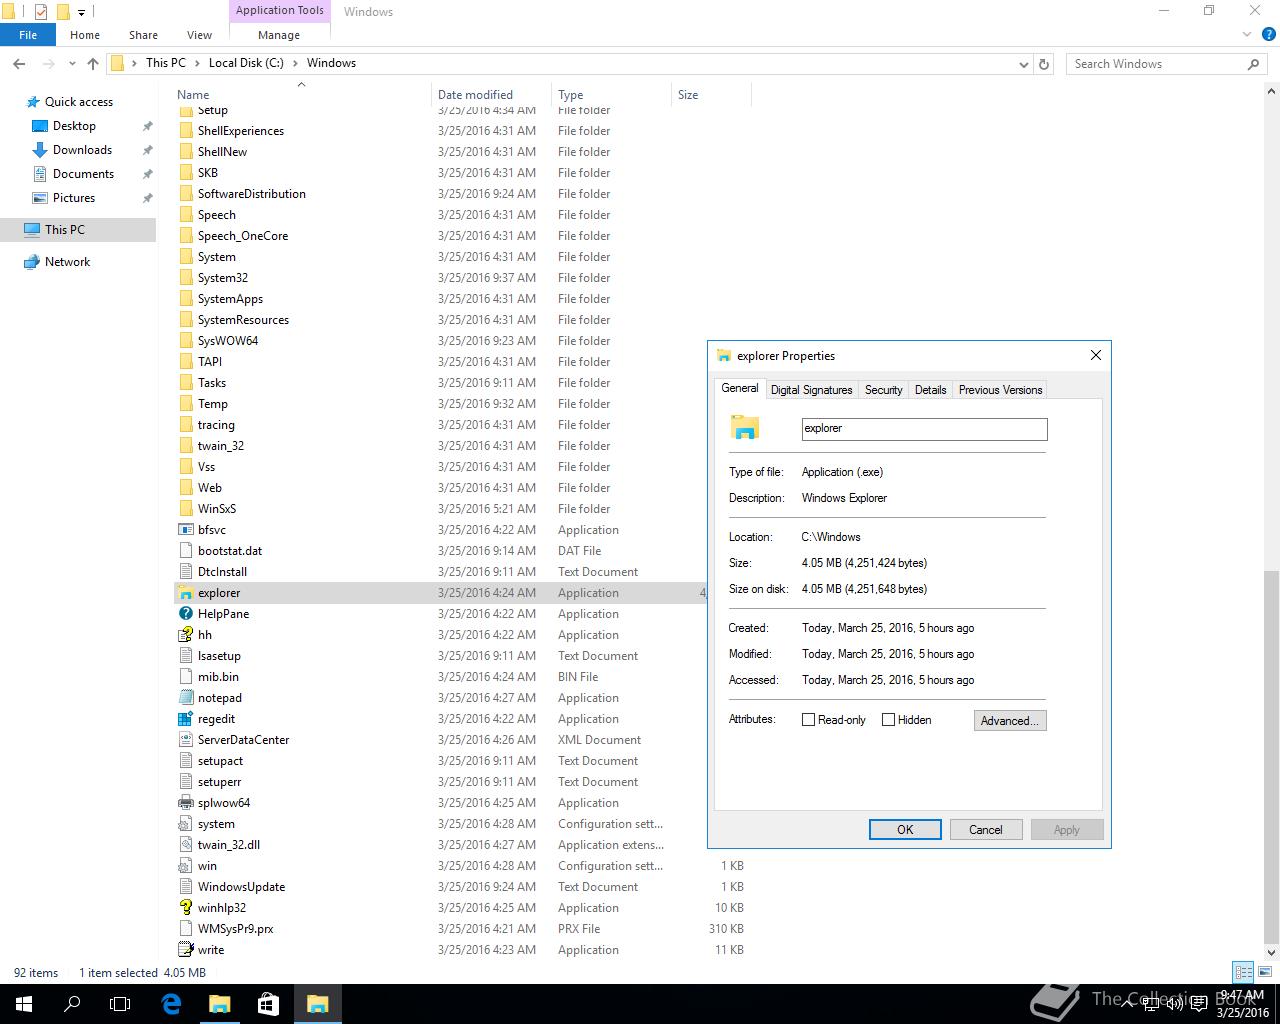Click the write application icon
The image size is (1280, 1024).
point(185,950)
